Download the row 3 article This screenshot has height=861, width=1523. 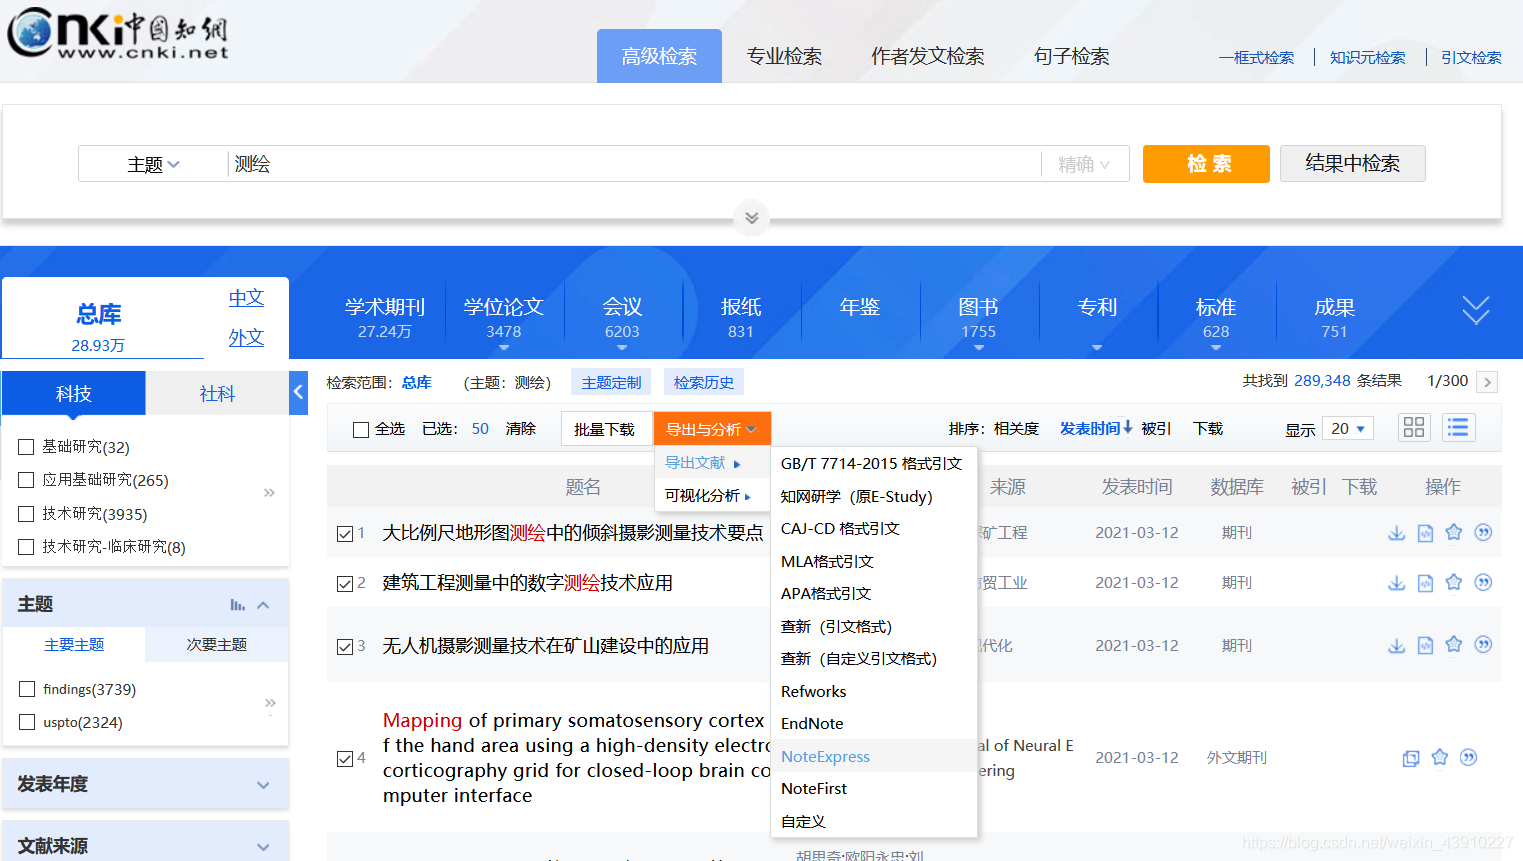point(1397,646)
